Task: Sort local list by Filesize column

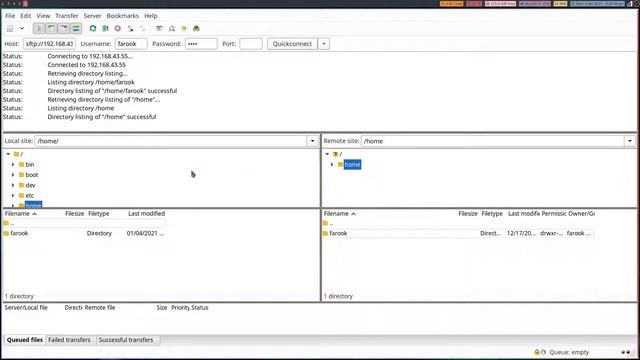Action: tap(74, 213)
